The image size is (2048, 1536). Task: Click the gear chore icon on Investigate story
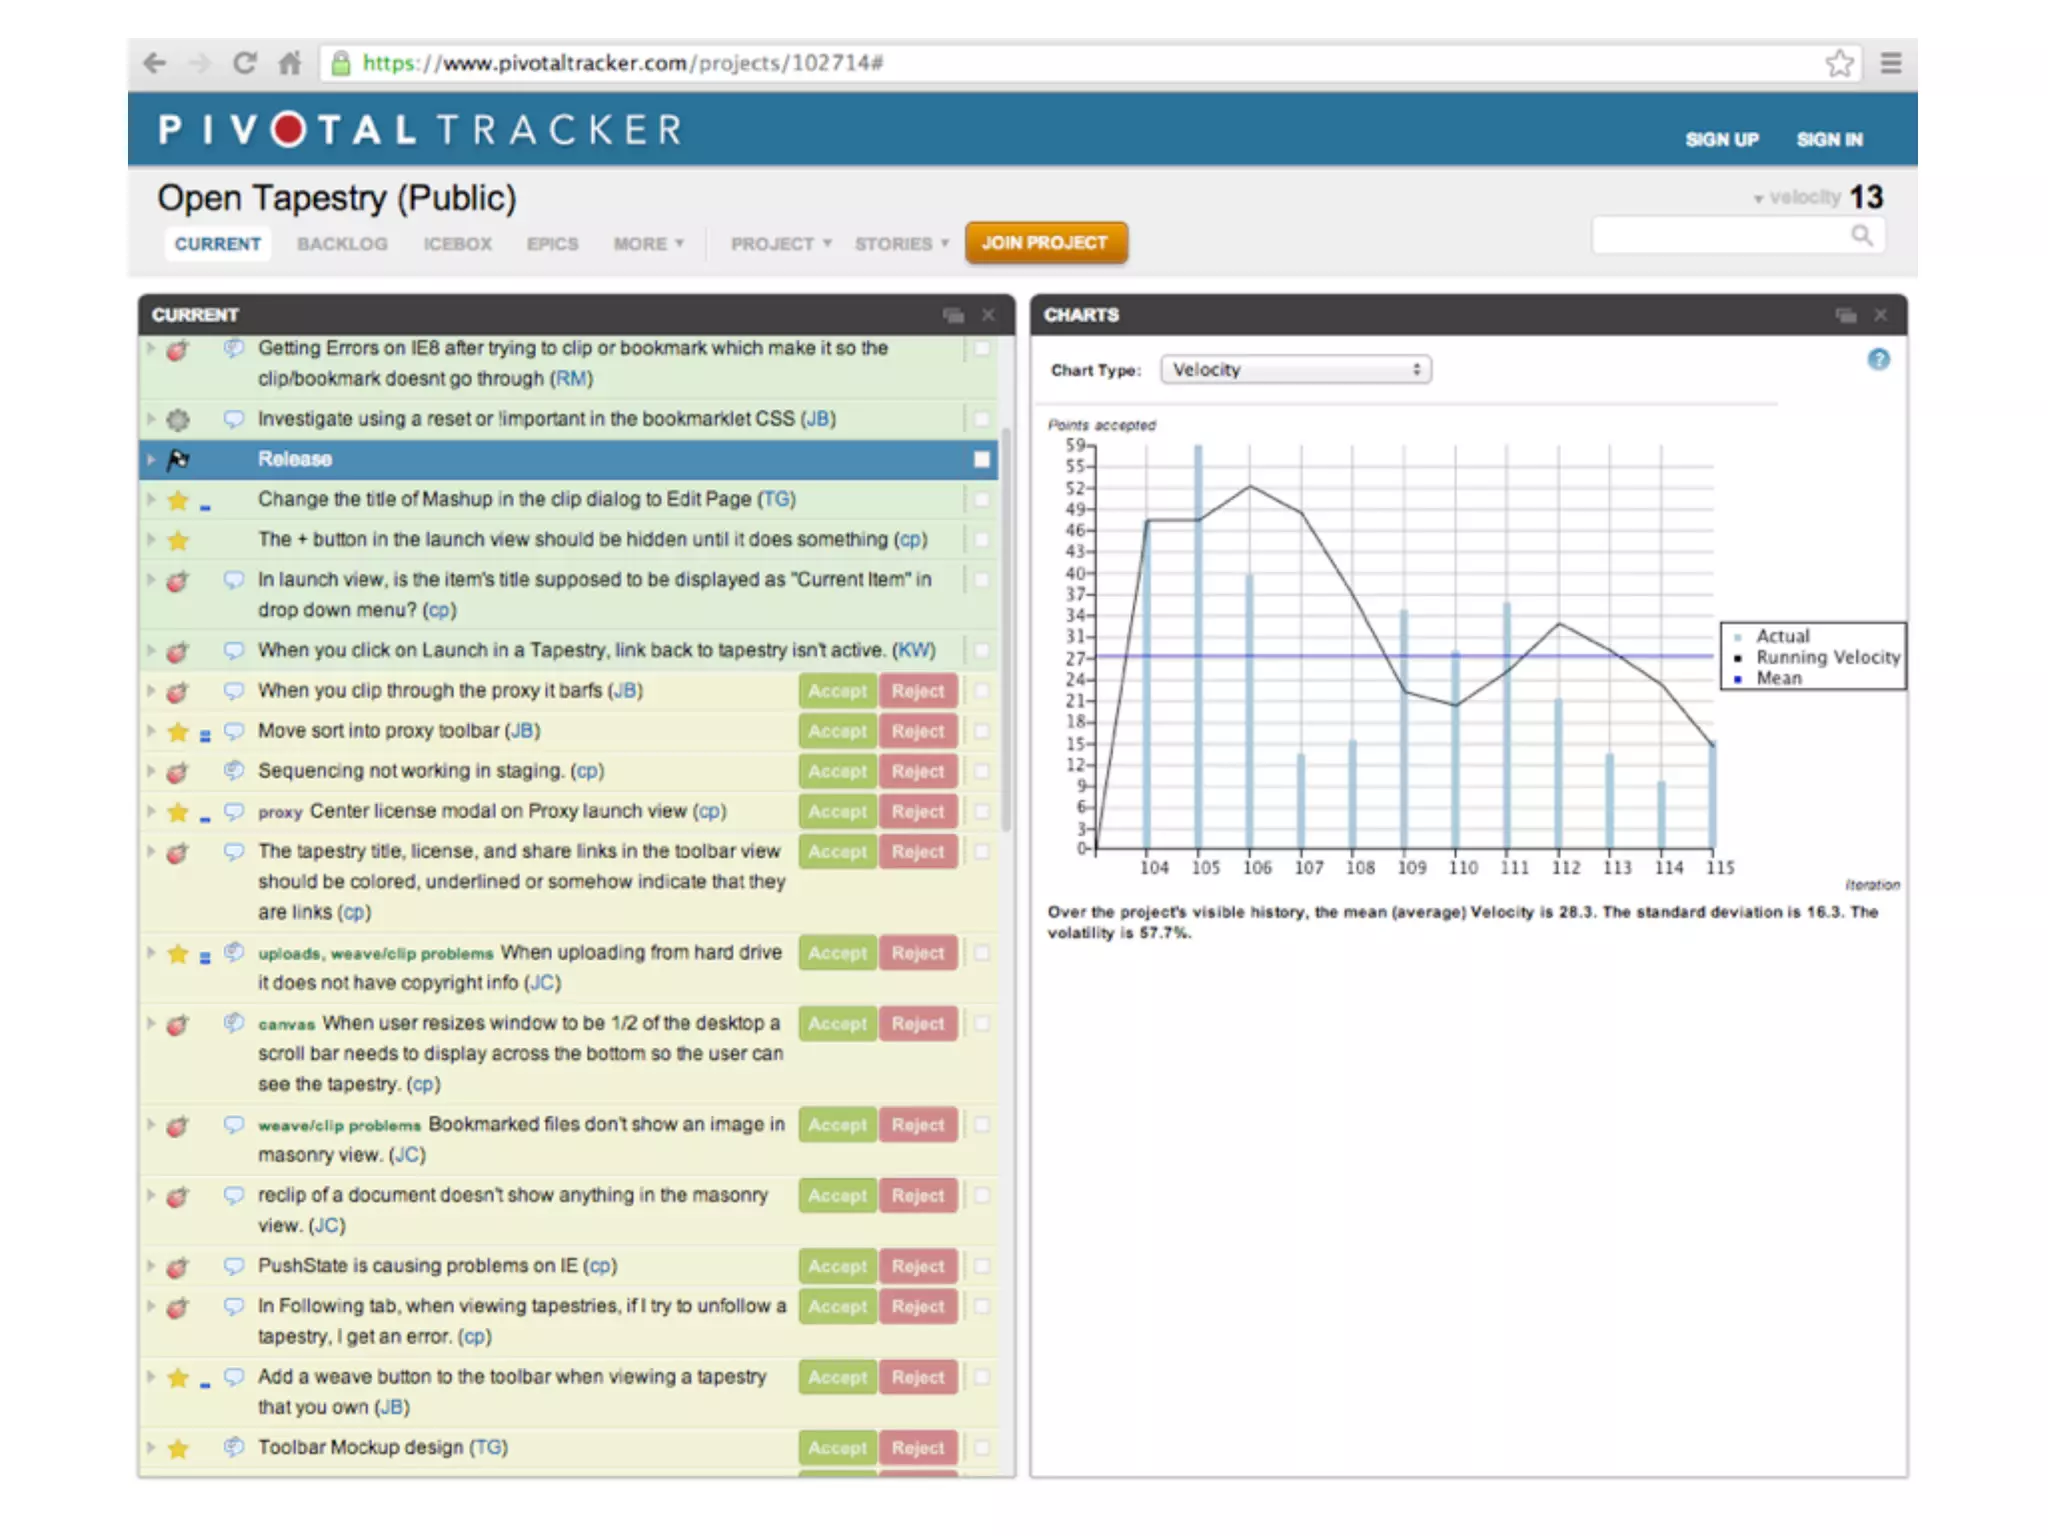(x=178, y=420)
